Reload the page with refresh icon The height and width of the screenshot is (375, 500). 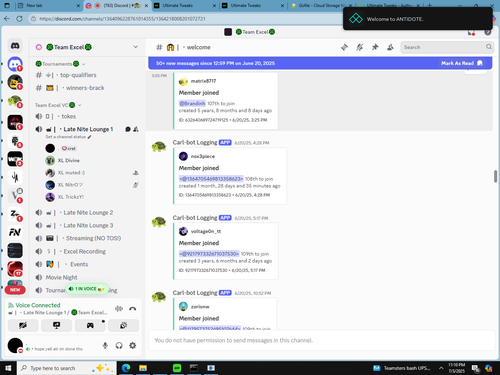[19, 19]
